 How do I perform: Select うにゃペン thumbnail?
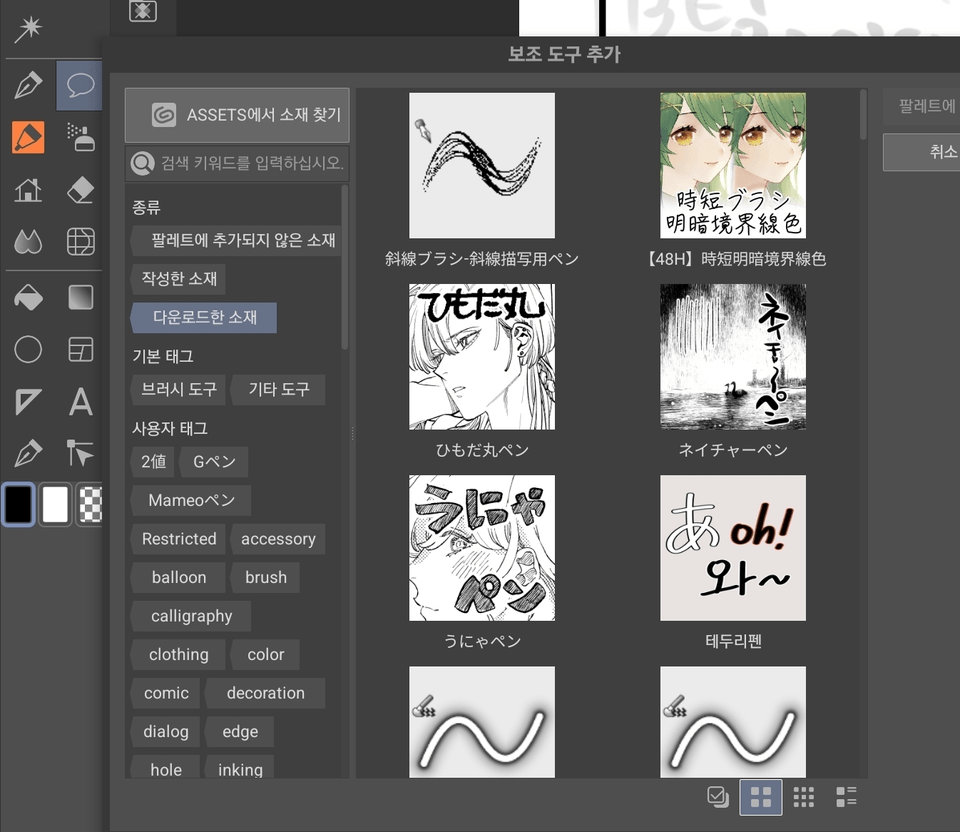pos(482,548)
